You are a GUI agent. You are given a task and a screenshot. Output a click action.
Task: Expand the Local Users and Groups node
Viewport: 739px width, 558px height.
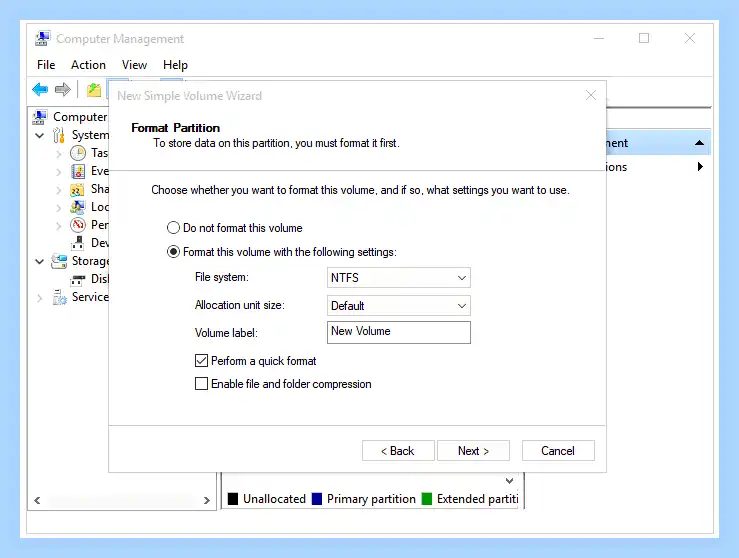tap(58, 208)
